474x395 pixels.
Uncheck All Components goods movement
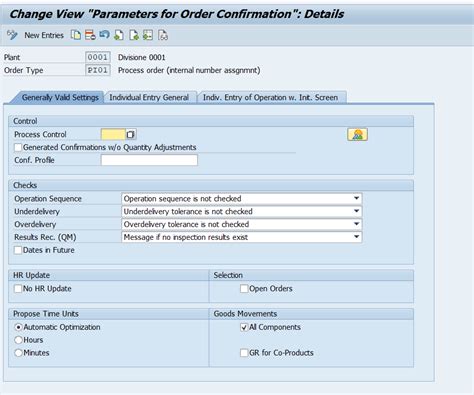244,327
